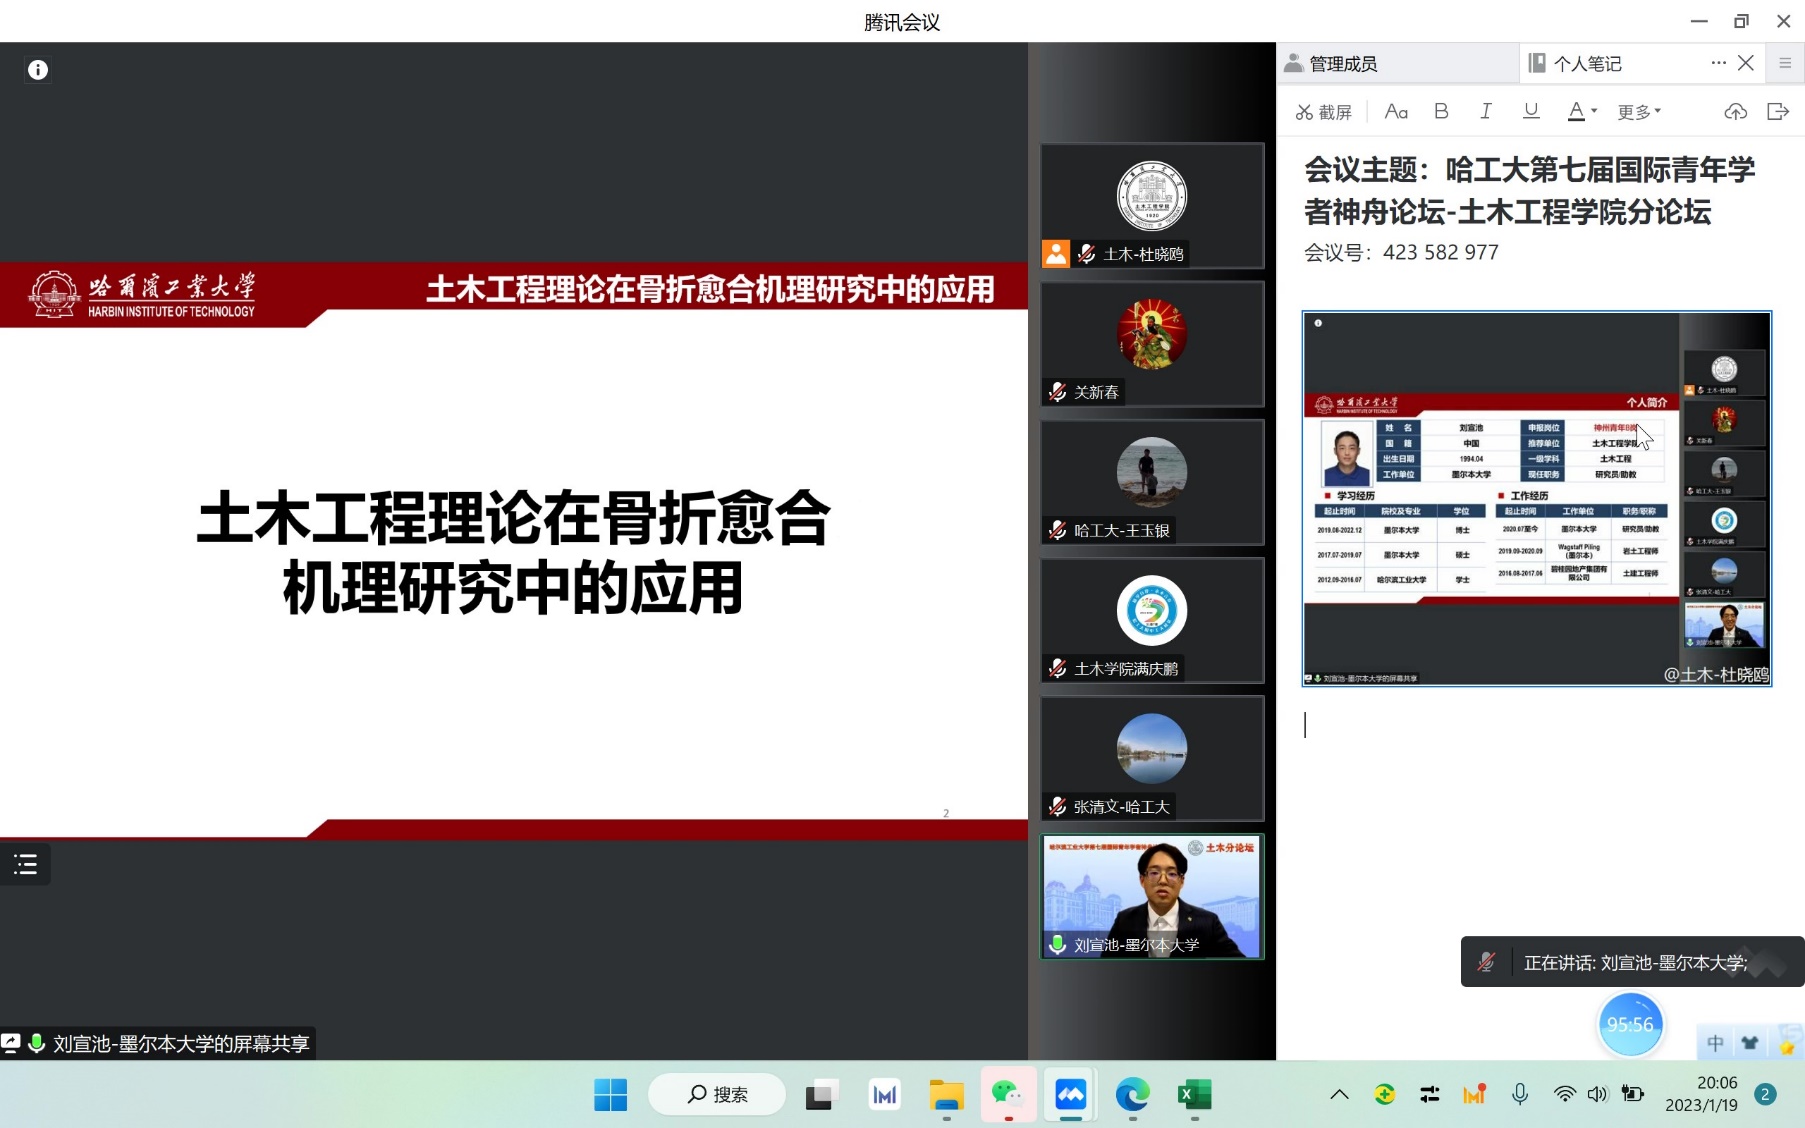Open the three-dot options of notes tab
Image resolution: width=1805 pixels, height=1128 pixels.
pyautogui.click(x=1718, y=63)
